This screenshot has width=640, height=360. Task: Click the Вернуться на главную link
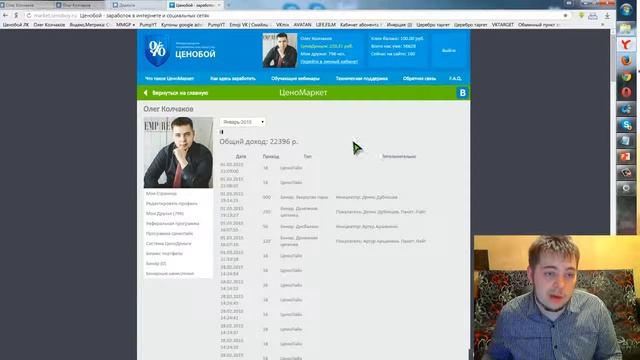click(180, 93)
